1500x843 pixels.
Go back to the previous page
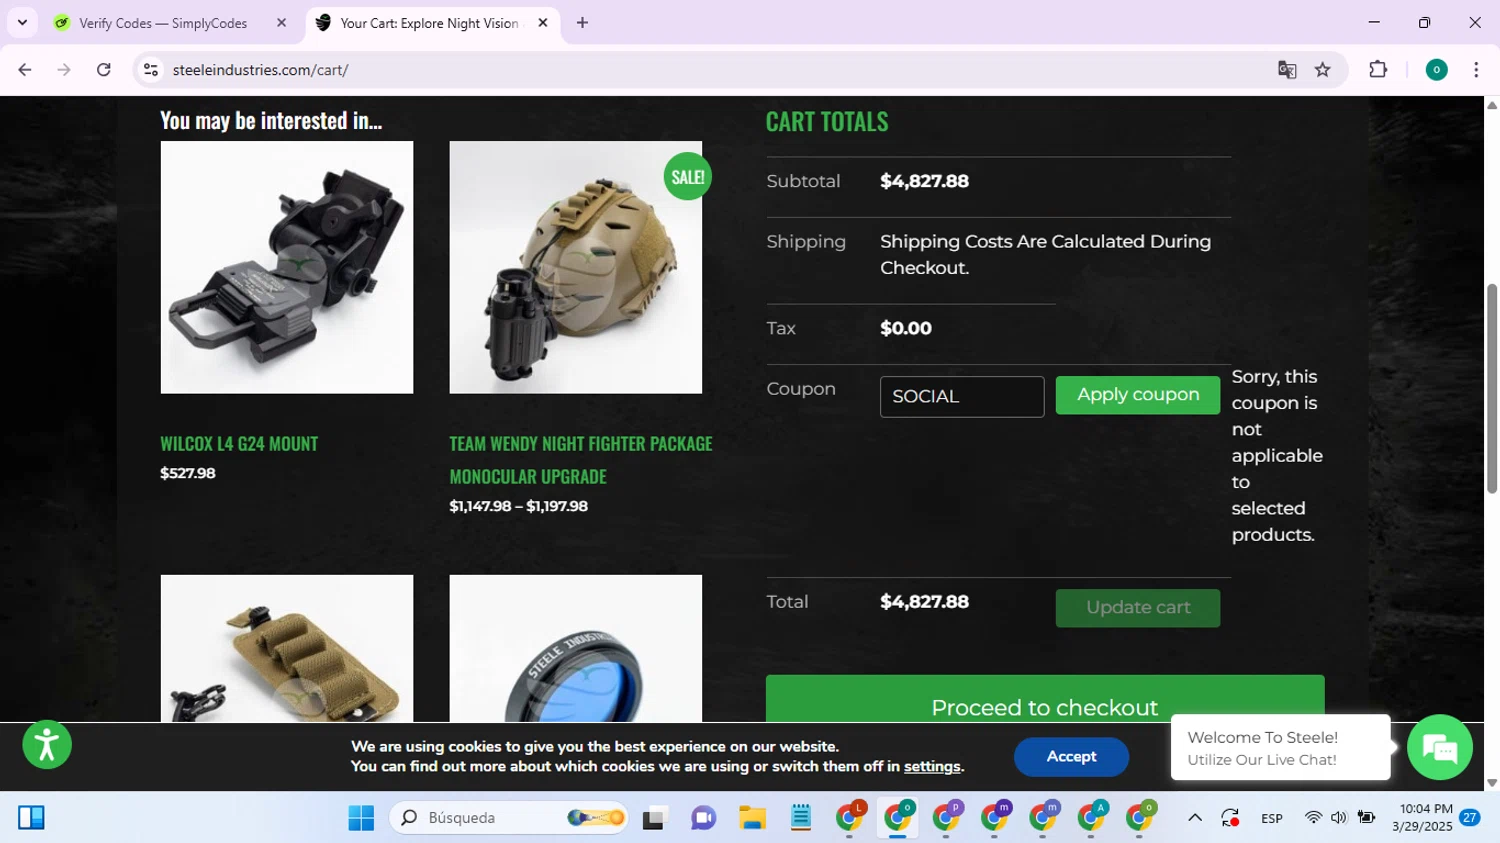coord(25,70)
